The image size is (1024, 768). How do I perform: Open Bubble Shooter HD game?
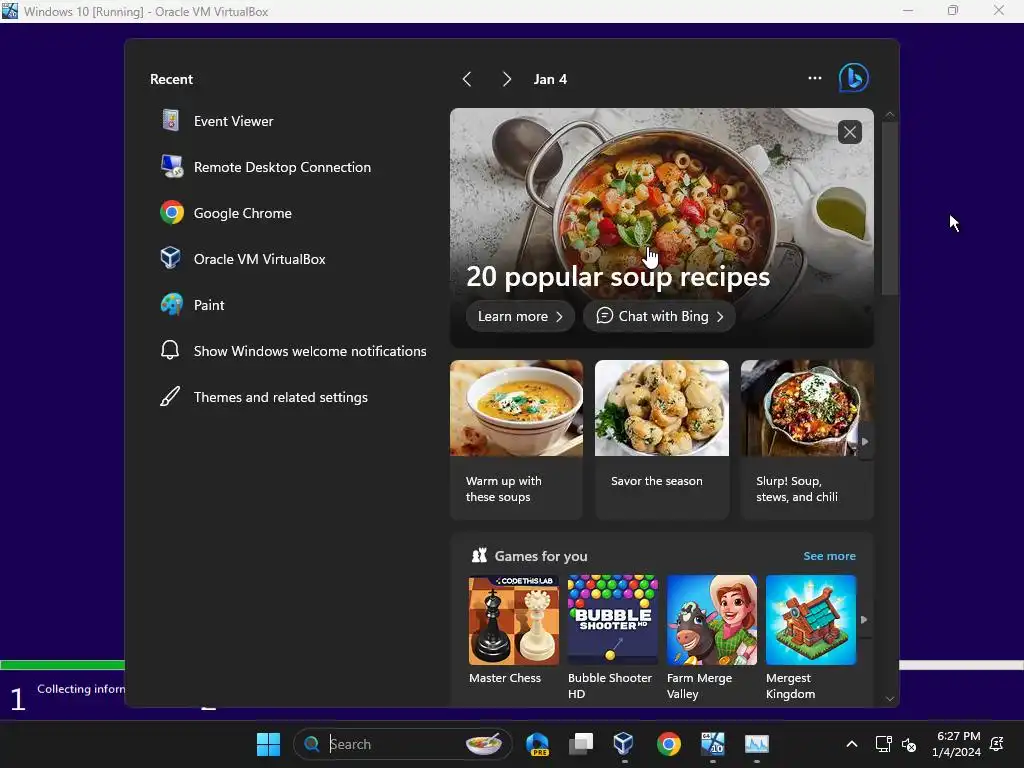[612, 638]
